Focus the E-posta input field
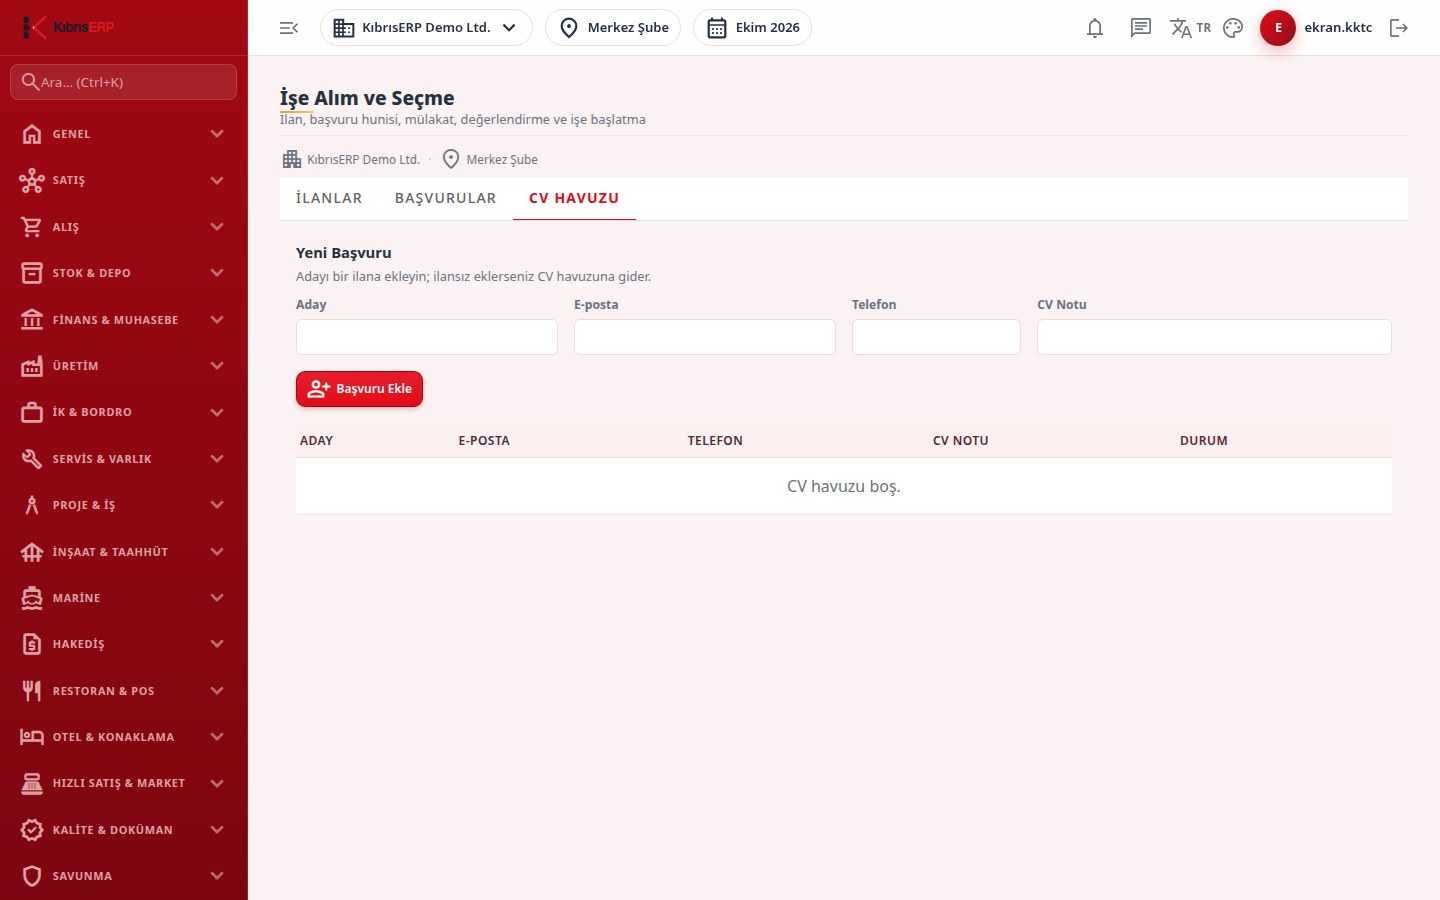Image resolution: width=1440 pixels, height=900 pixels. pyautogui.click(x=705, y=337)
